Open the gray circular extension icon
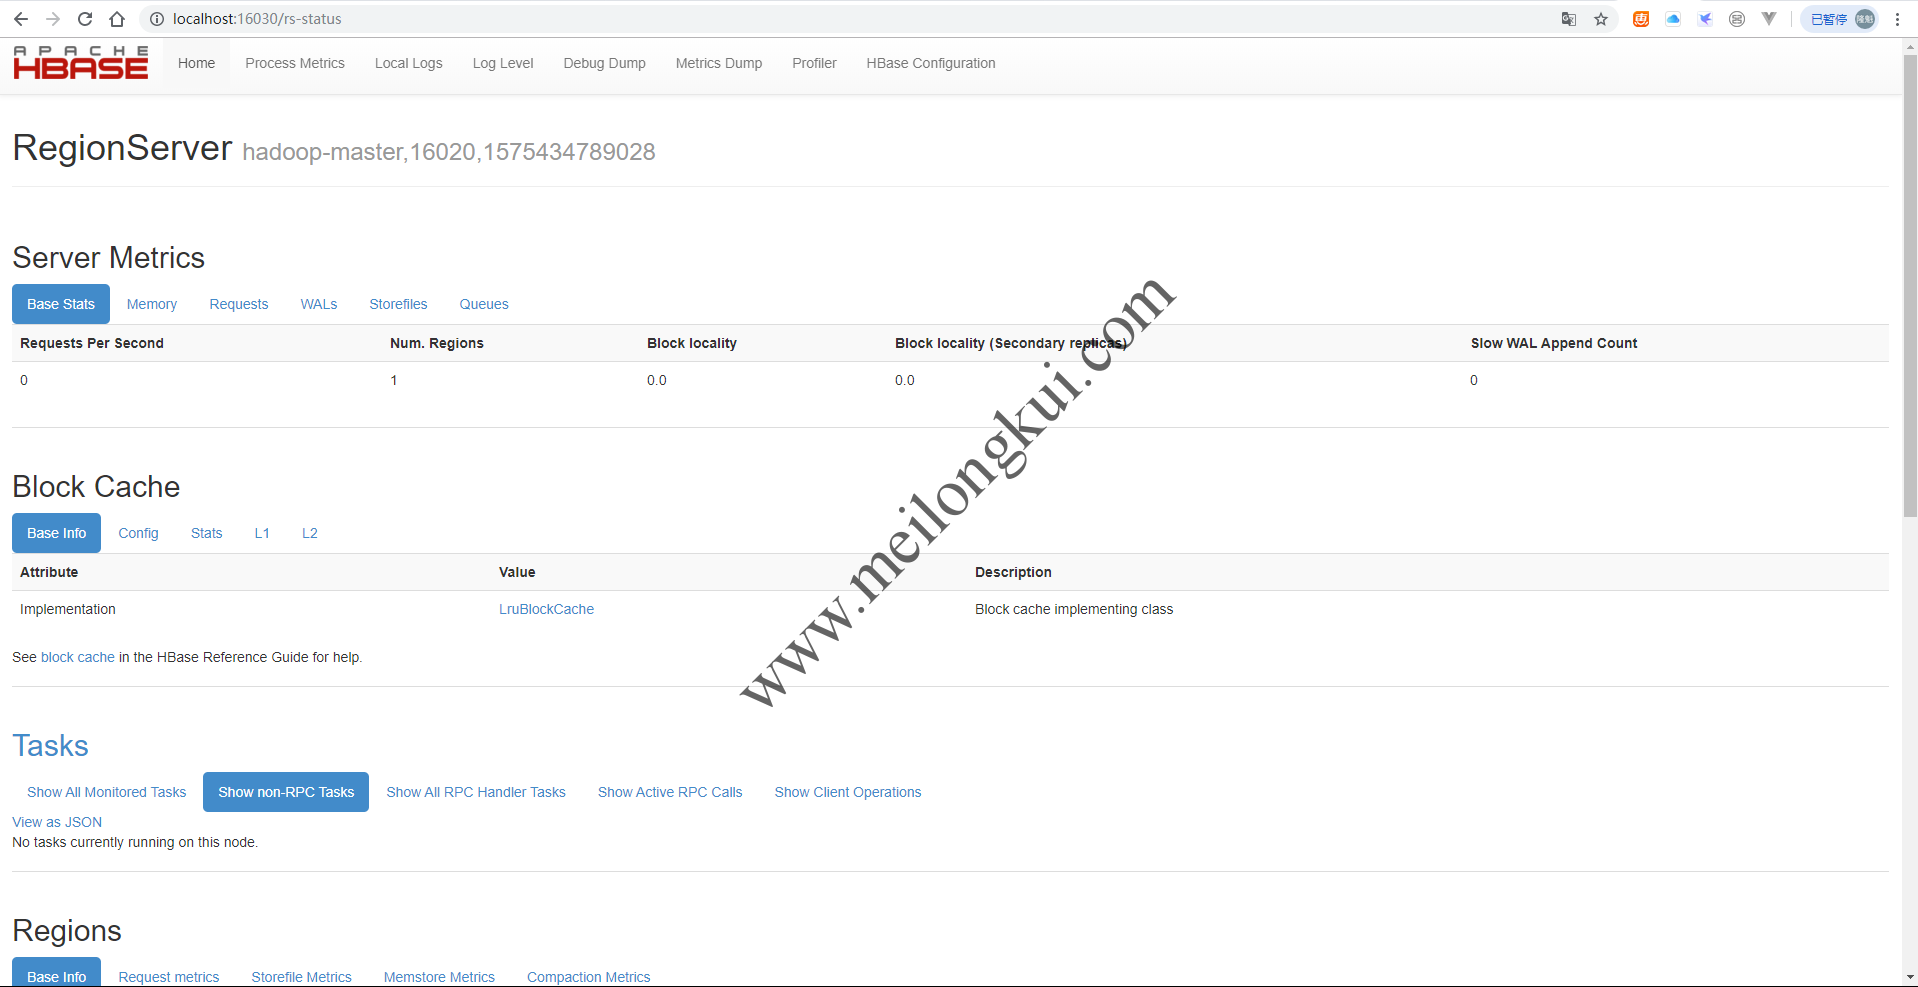The height and width of the screenshot is (987, 1918). 1737,19
